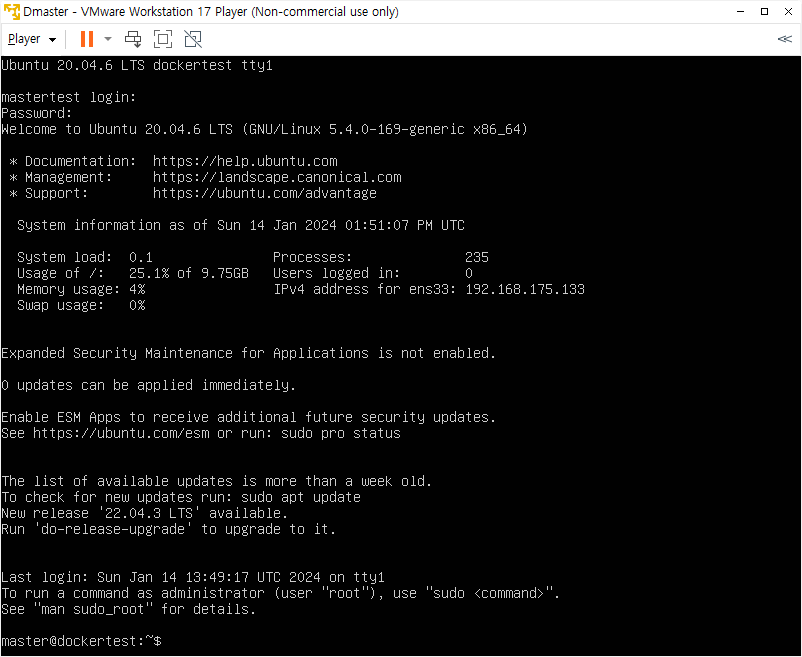Click the 'System information as of' timestamp line
Viewport: 802px width, 657px height.
tap(241, 225)
